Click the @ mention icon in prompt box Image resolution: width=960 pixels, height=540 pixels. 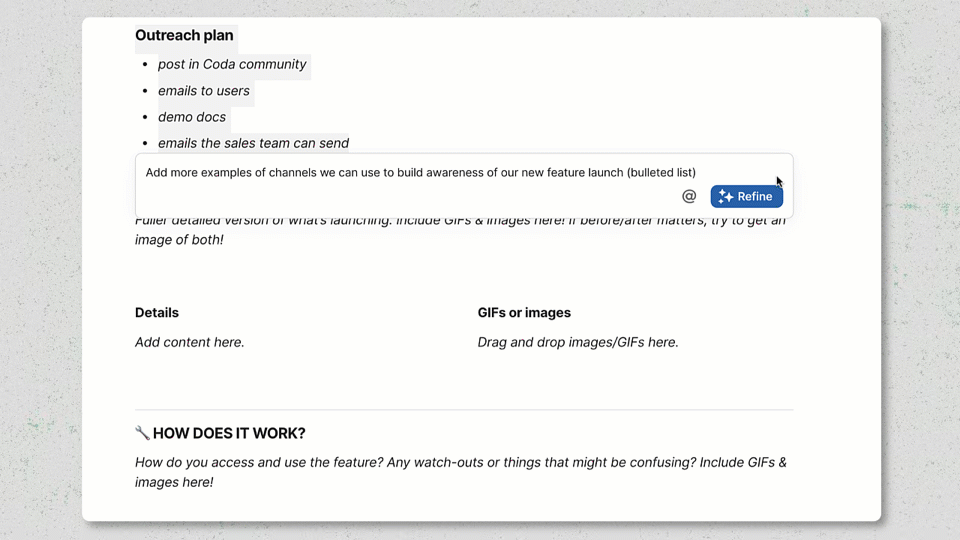689,196
